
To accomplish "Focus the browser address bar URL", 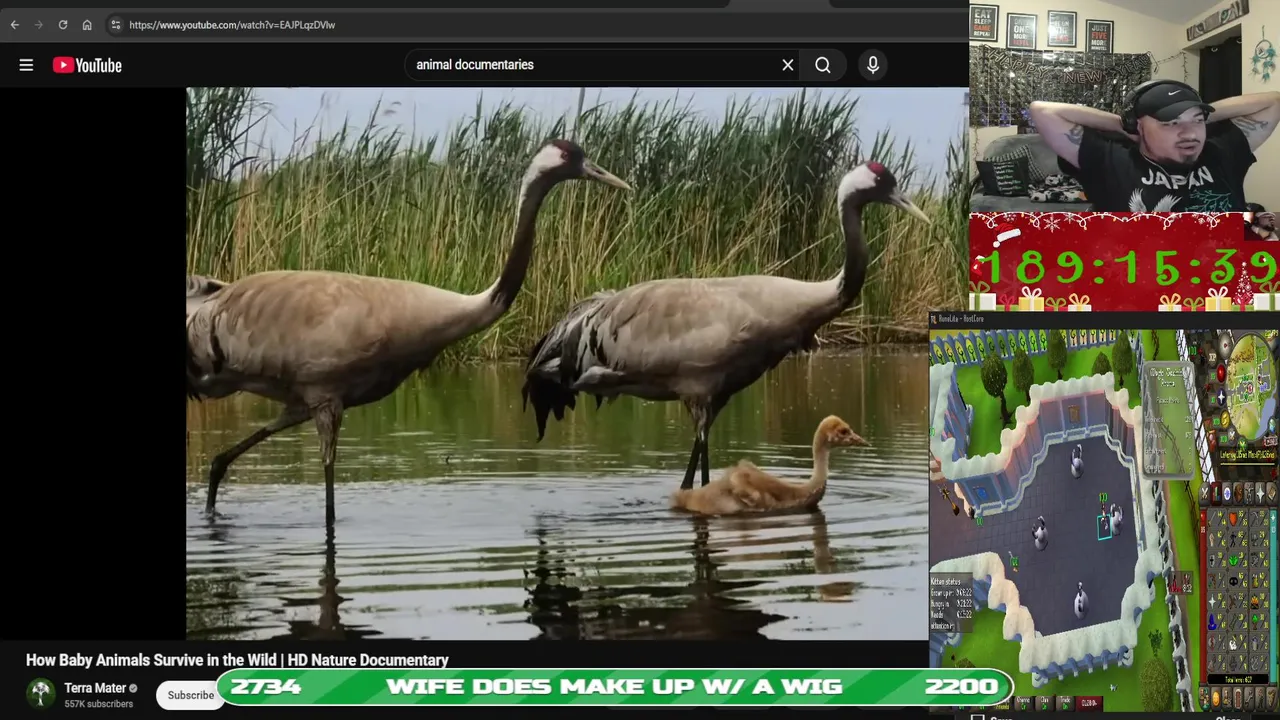I will [x=232, y=24].
